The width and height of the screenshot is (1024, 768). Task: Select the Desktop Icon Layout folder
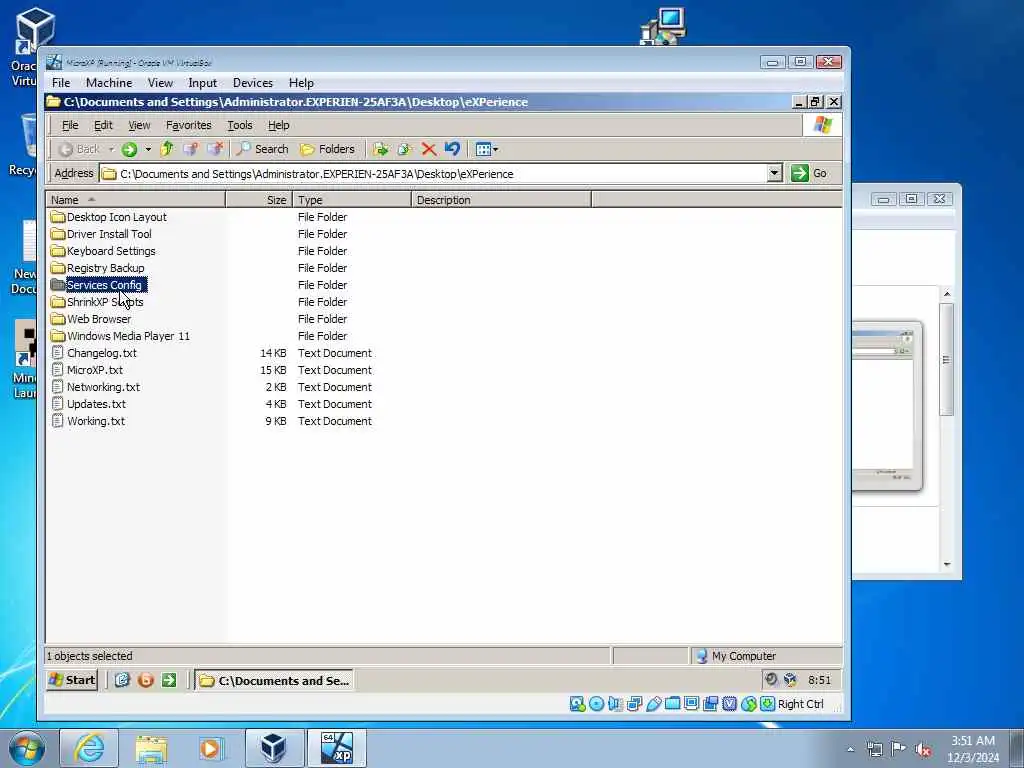pos(108,217)
